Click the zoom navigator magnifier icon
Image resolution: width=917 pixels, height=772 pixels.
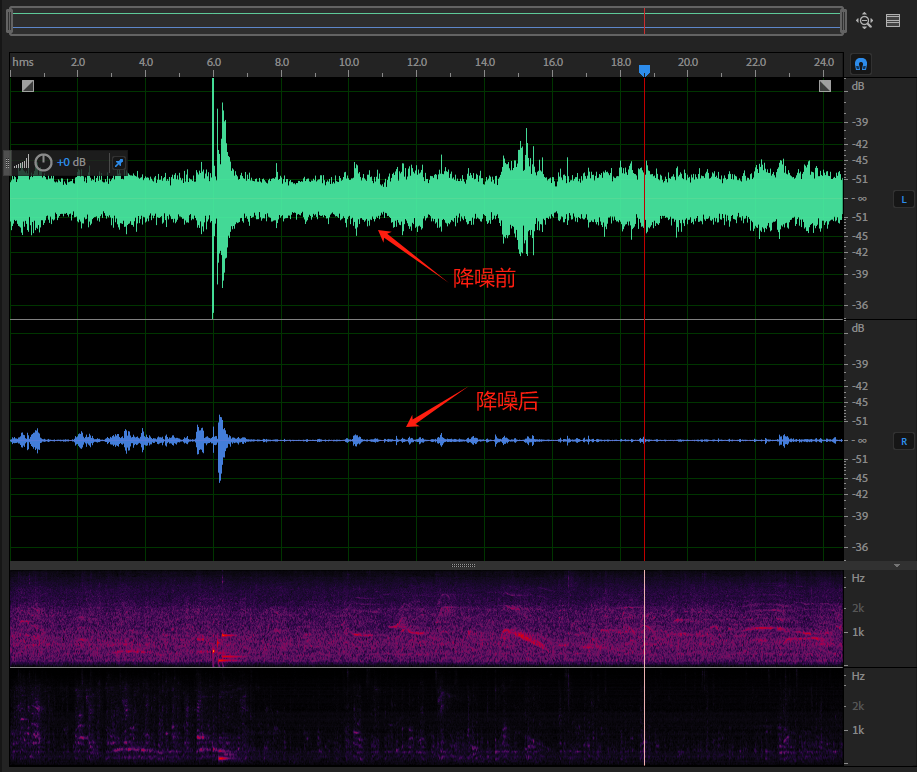click(x=865, y=20)
